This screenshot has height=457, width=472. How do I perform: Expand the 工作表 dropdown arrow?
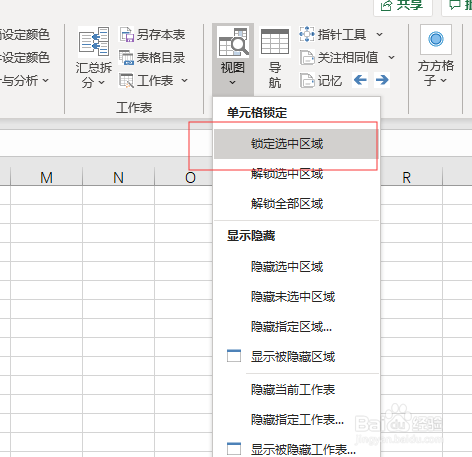185,81
